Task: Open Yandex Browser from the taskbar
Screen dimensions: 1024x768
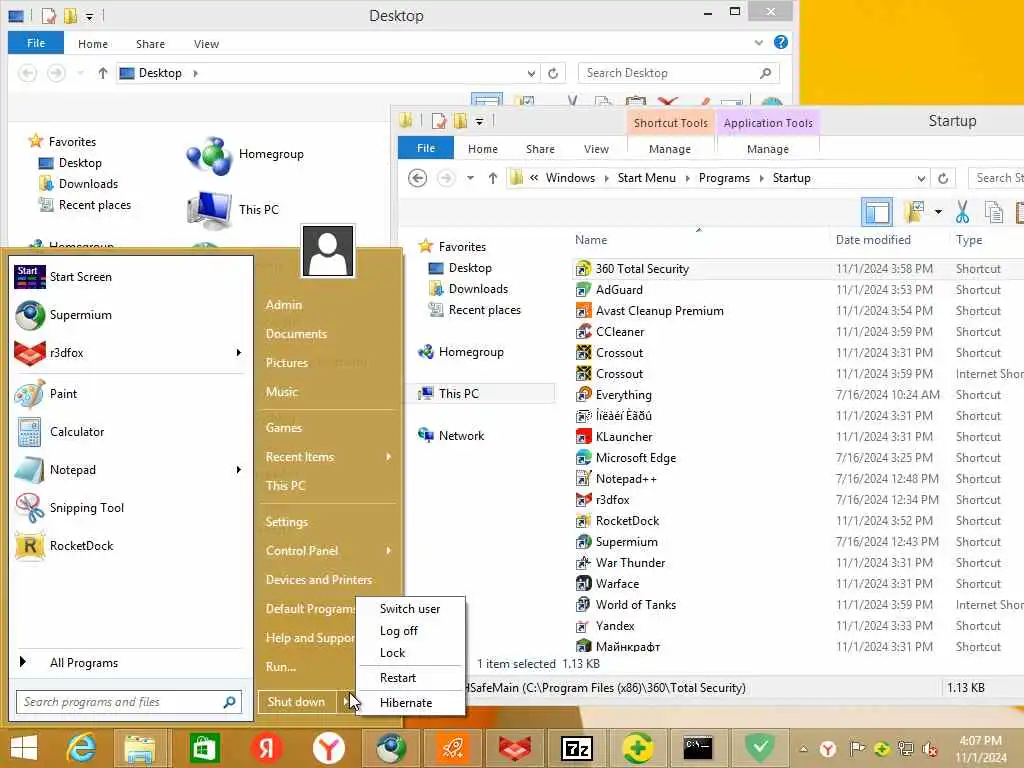Action: (328, 748)
